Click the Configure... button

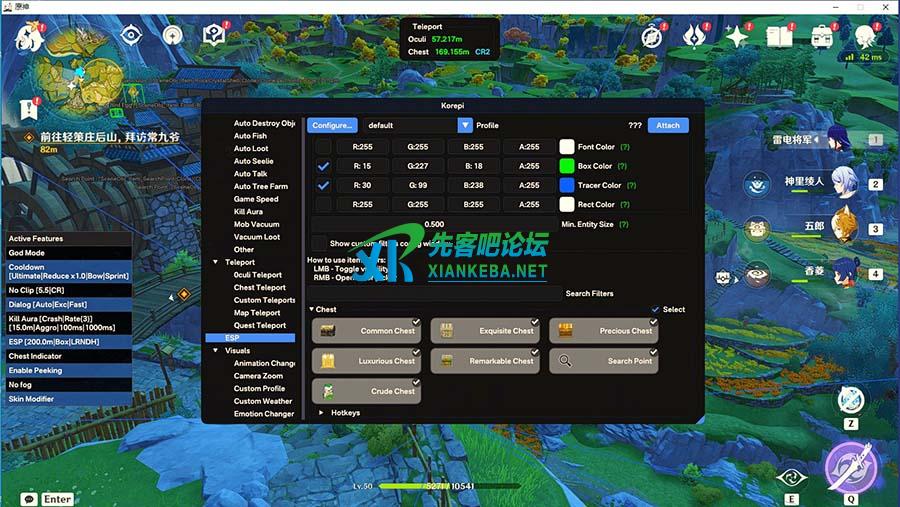click(x=332, y=125)
